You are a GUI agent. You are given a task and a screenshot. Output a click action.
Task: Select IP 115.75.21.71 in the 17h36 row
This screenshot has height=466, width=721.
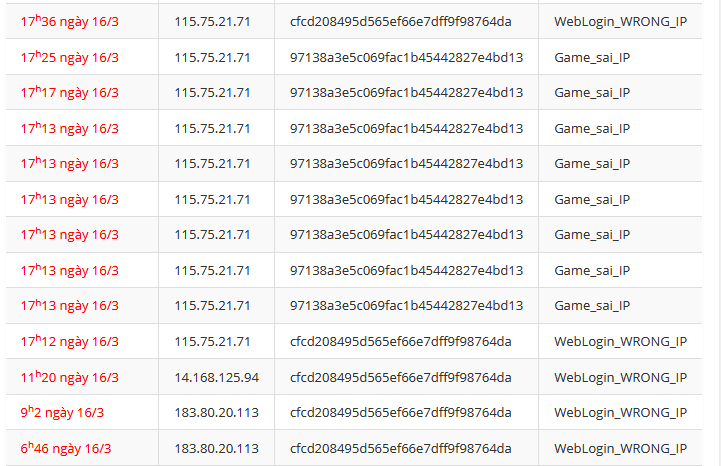pyautogui.click(x=212, y=21)
